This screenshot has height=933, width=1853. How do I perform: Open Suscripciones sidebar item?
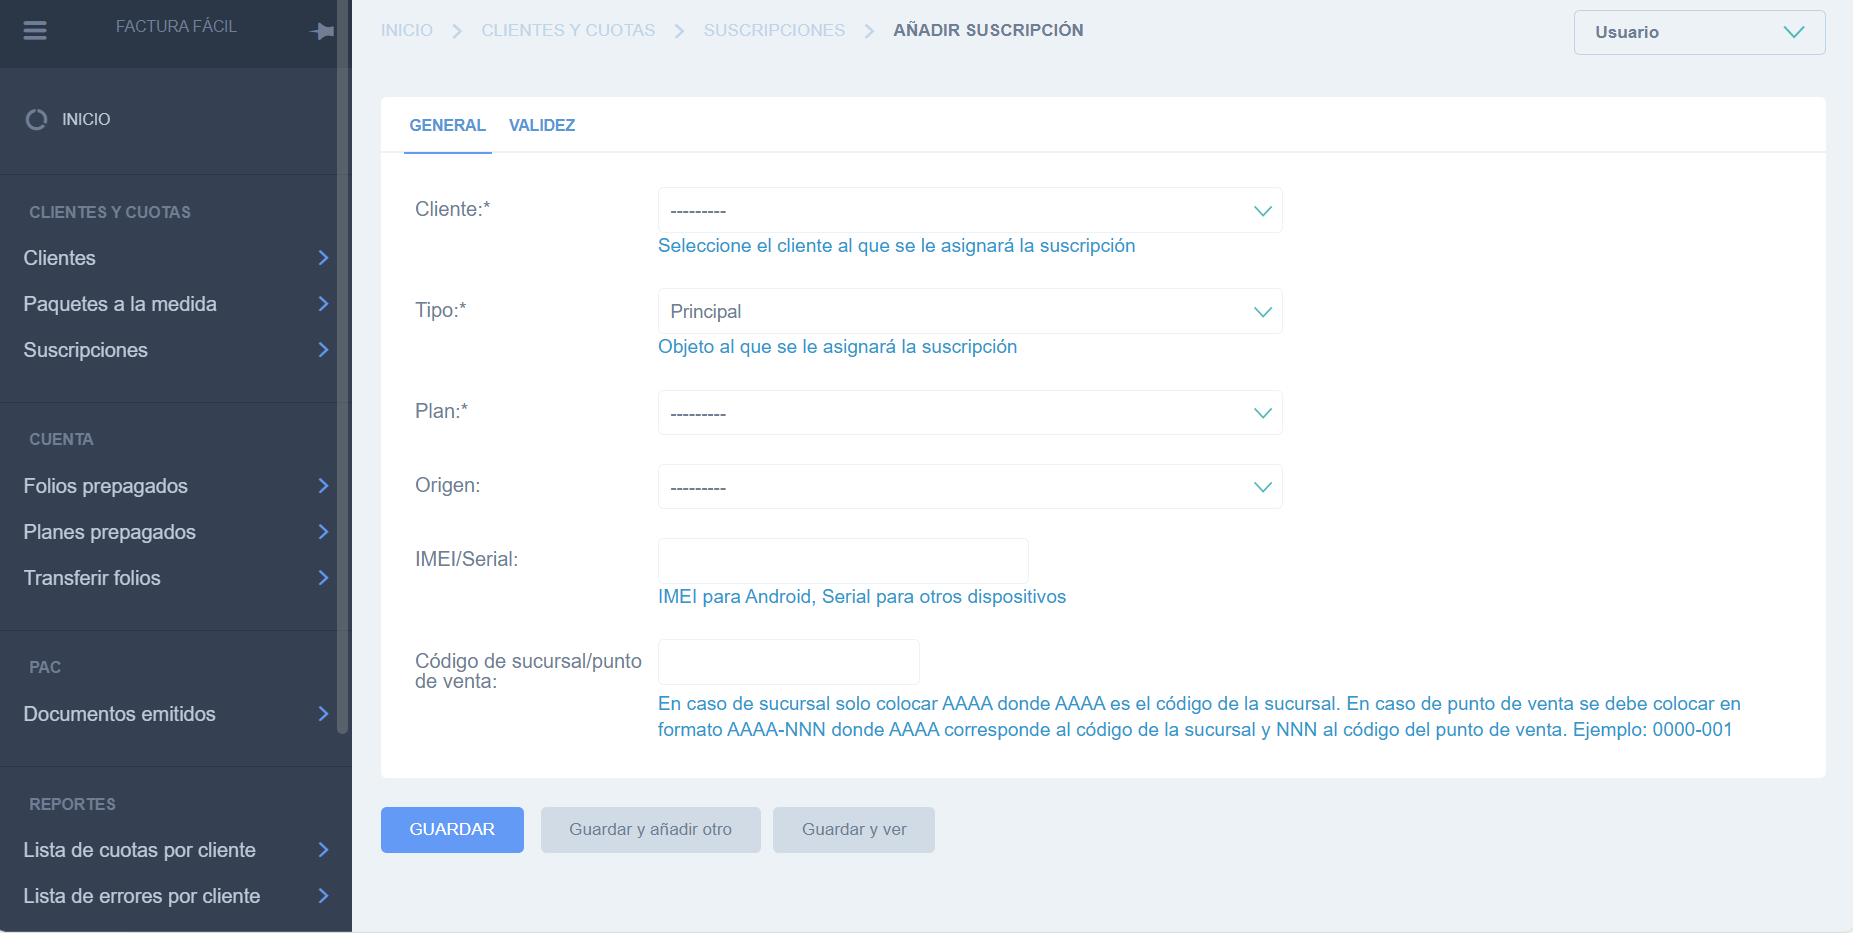86,350
